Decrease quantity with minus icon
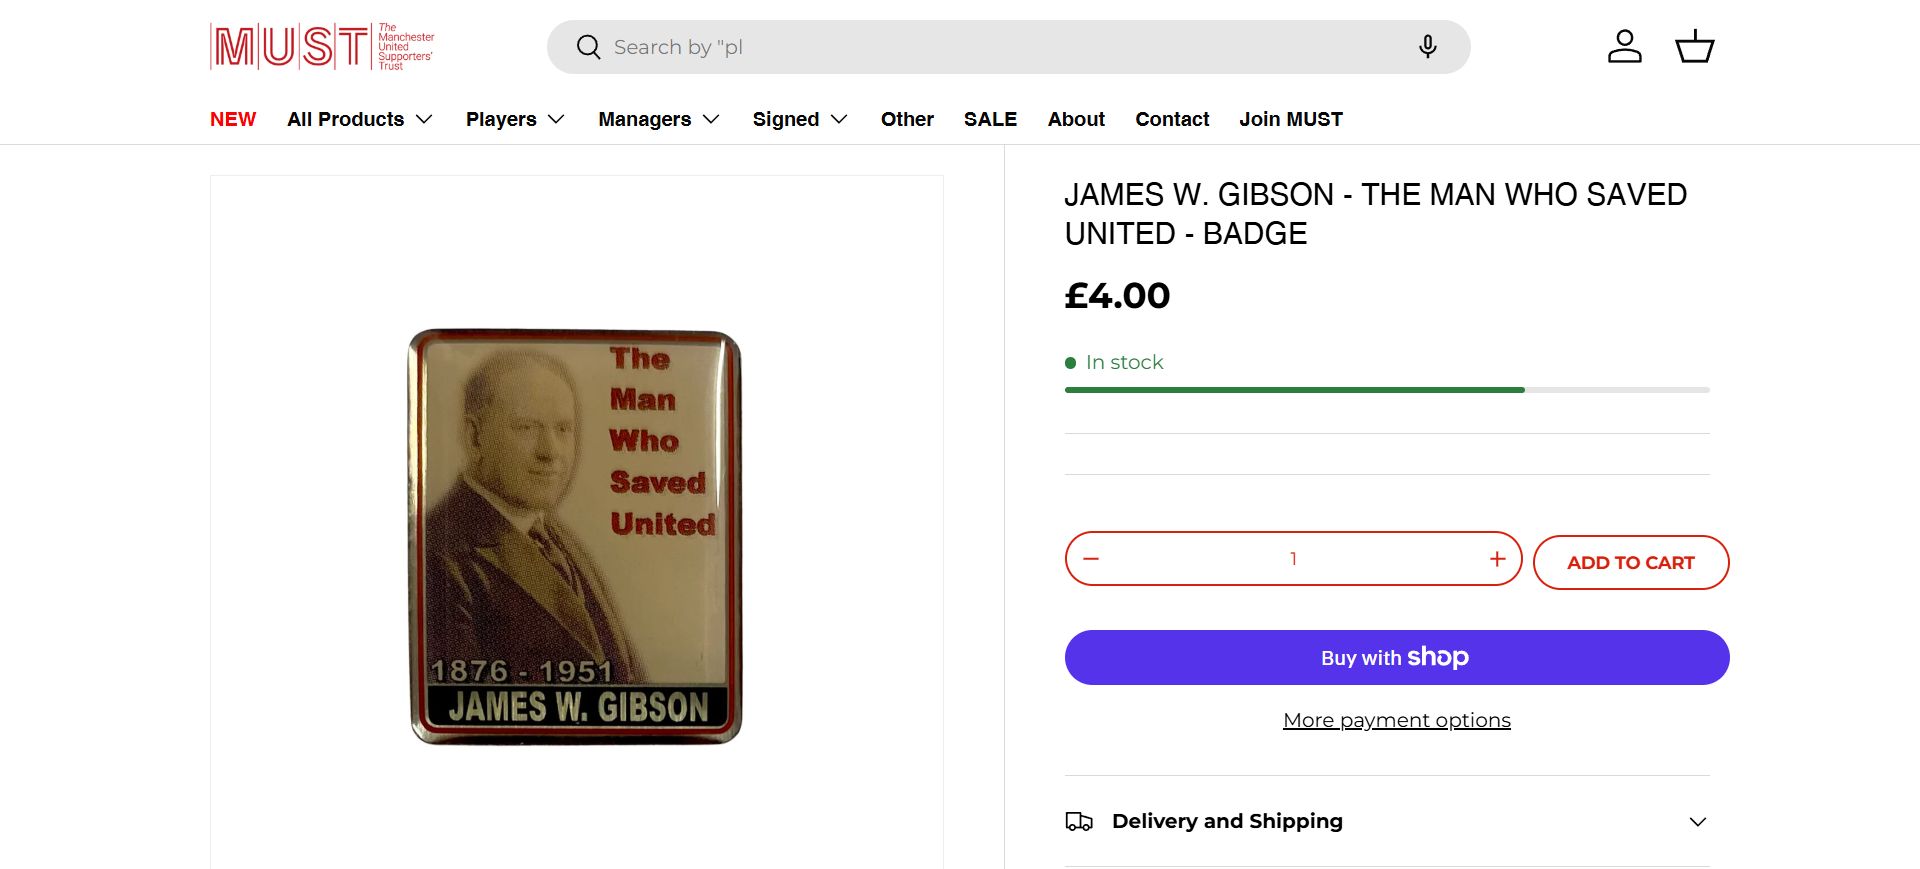This screenshot has height=869, width=1920. (1091, 559)
